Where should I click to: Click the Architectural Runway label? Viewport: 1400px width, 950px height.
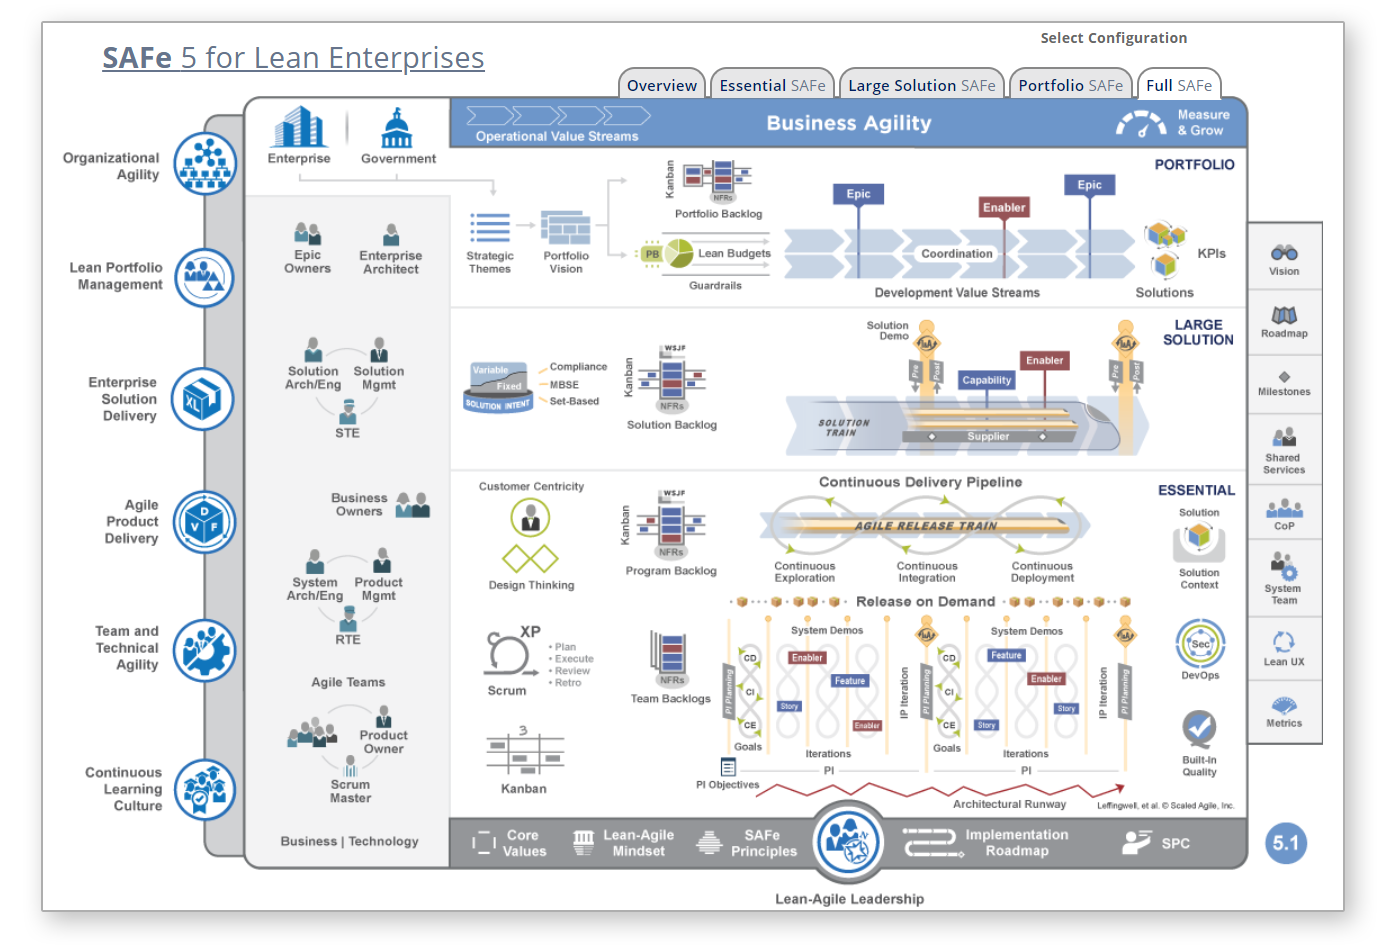(1009, 804)
